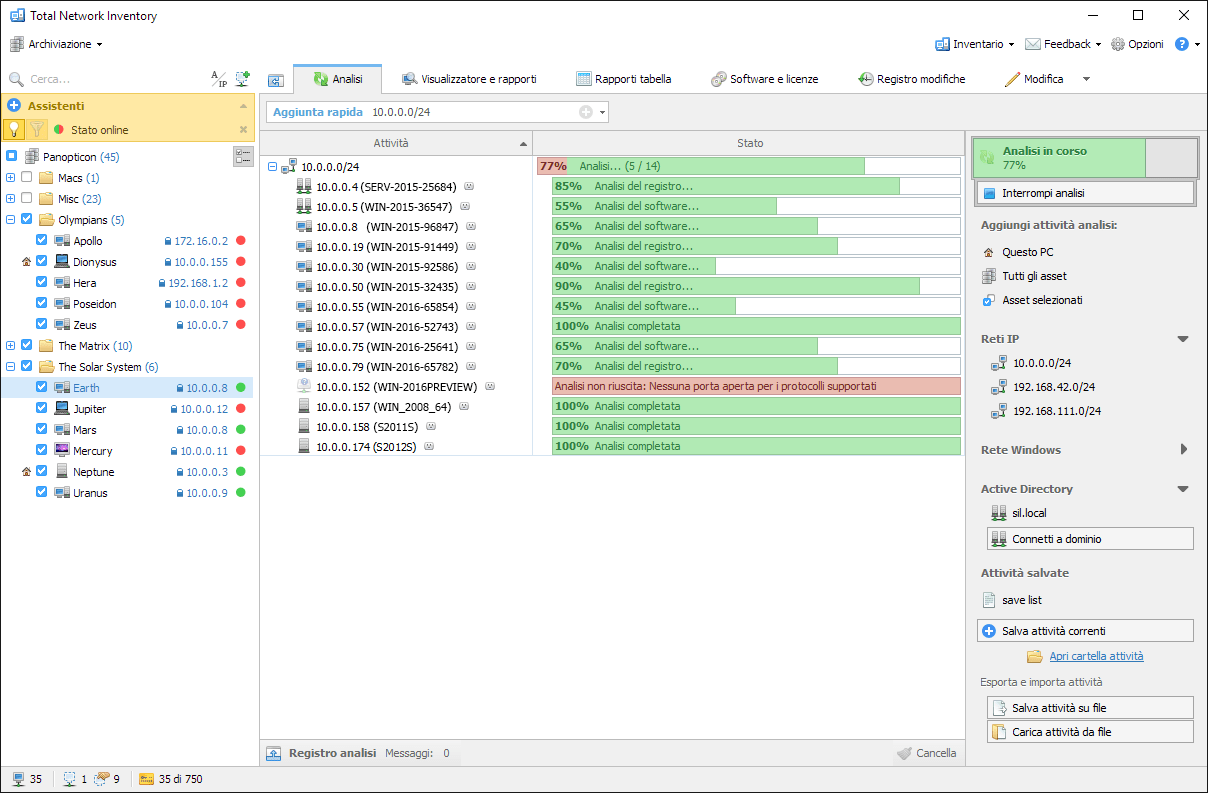
Task: Collapse the 10.0.0.0/24 task group
Action: coord(273,167)
